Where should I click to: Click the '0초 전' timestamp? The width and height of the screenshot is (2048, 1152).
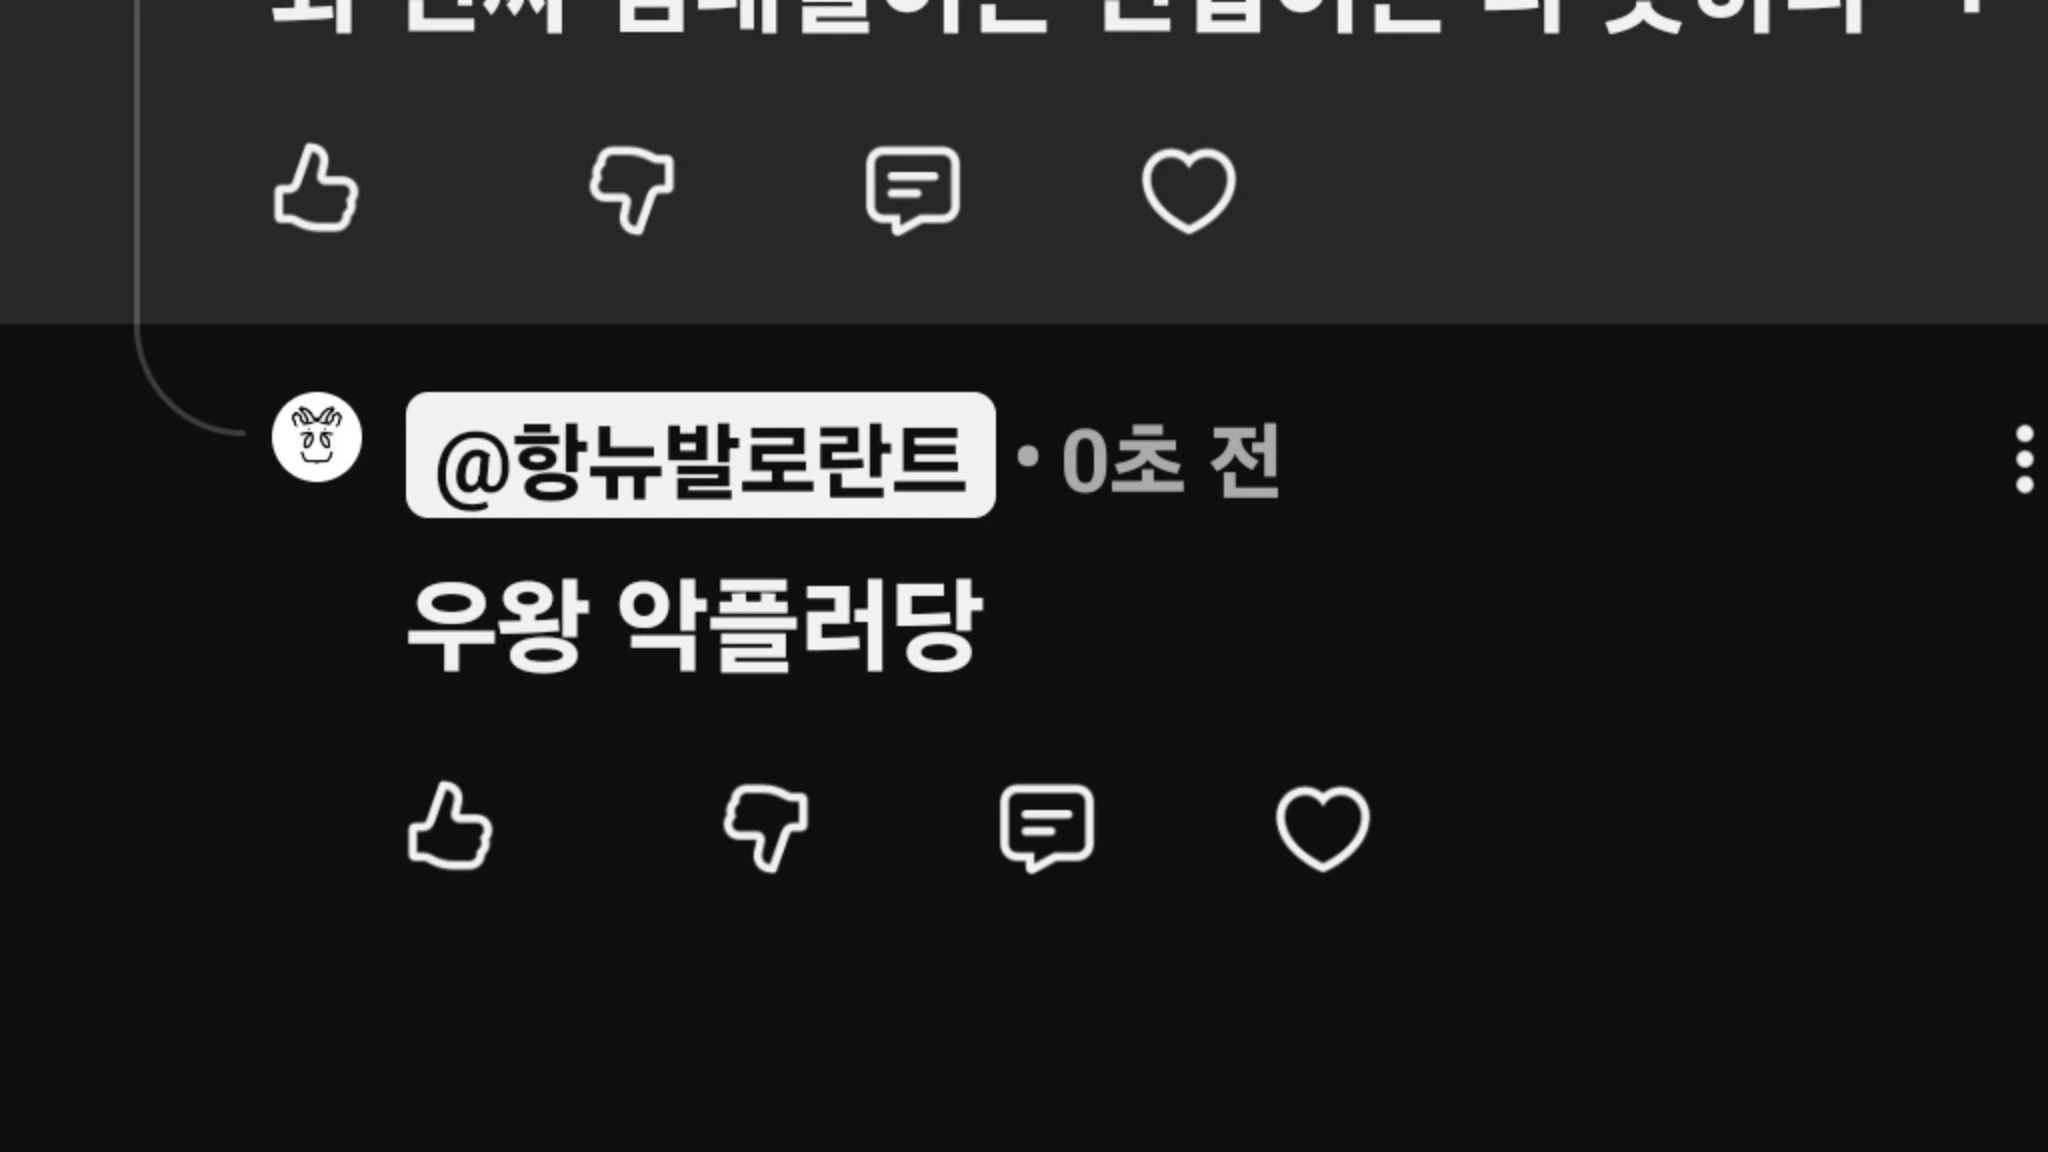(1170, 460)
